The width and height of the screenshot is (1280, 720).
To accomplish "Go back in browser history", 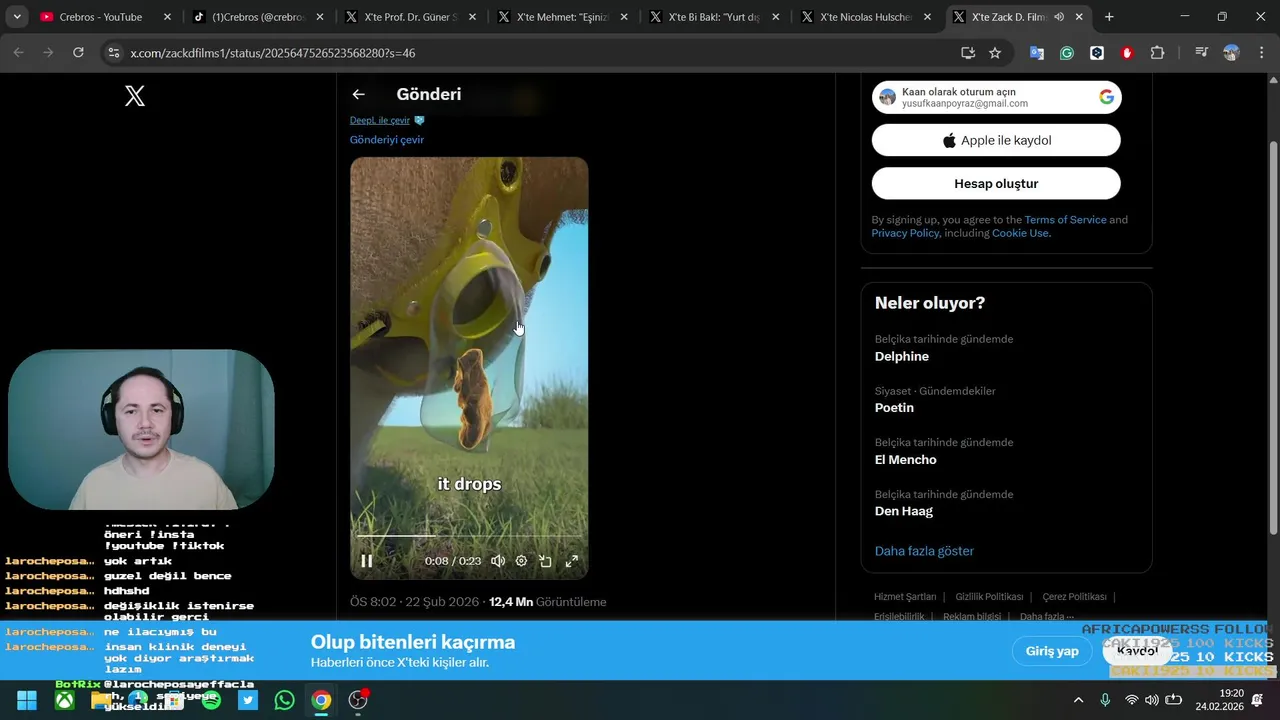I will click(x=18, y=53).
